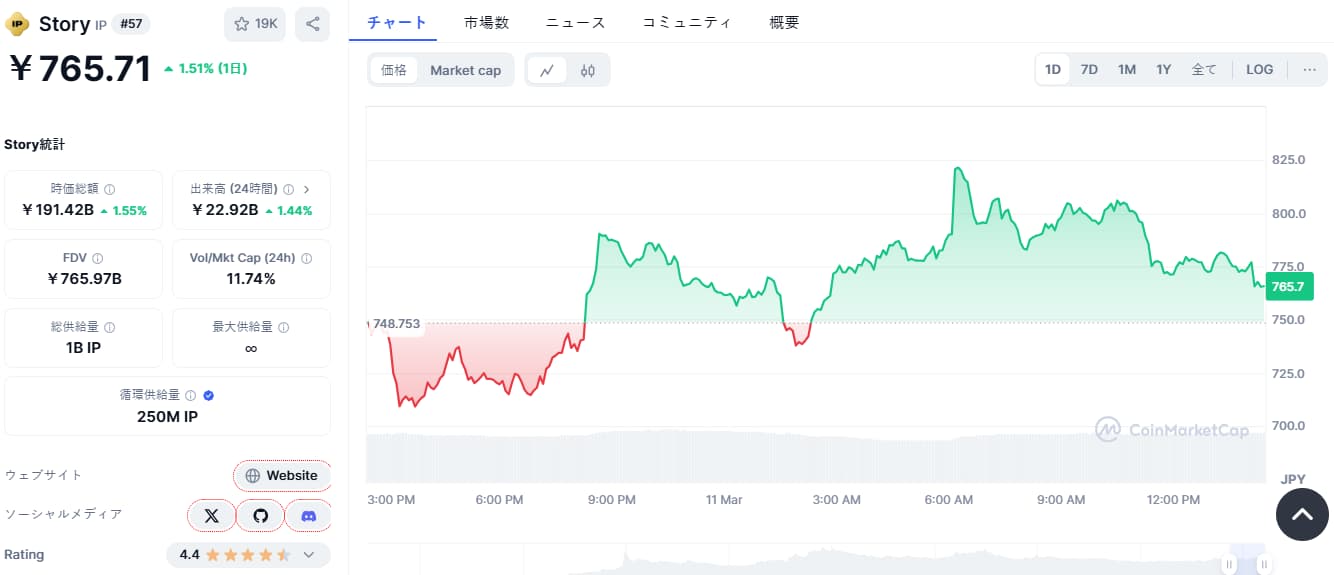Toggle chart to 価格 view
Screen dimensions: 1334x575
point(394,70)
